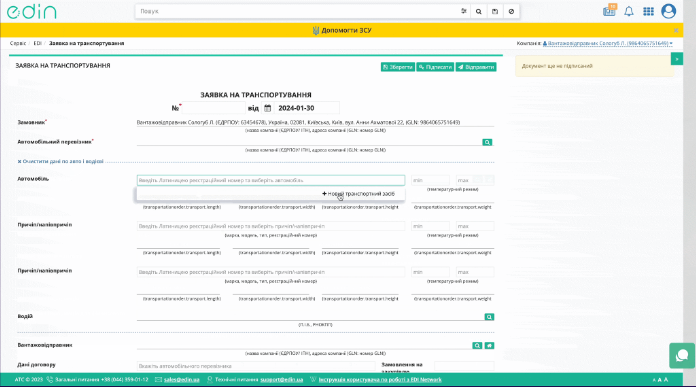Click max temperature of second Причіп
Viewport: 696px width, 387px height.
pos(475,272)
